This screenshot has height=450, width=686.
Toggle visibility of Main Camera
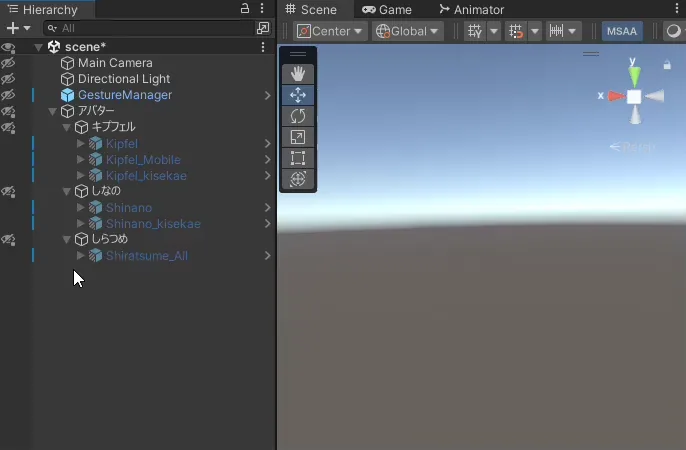pyautogui.click(x=8, y=63)
